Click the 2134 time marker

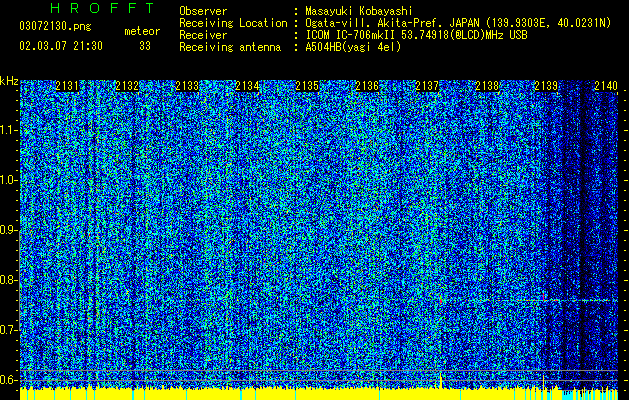[247, 86]
